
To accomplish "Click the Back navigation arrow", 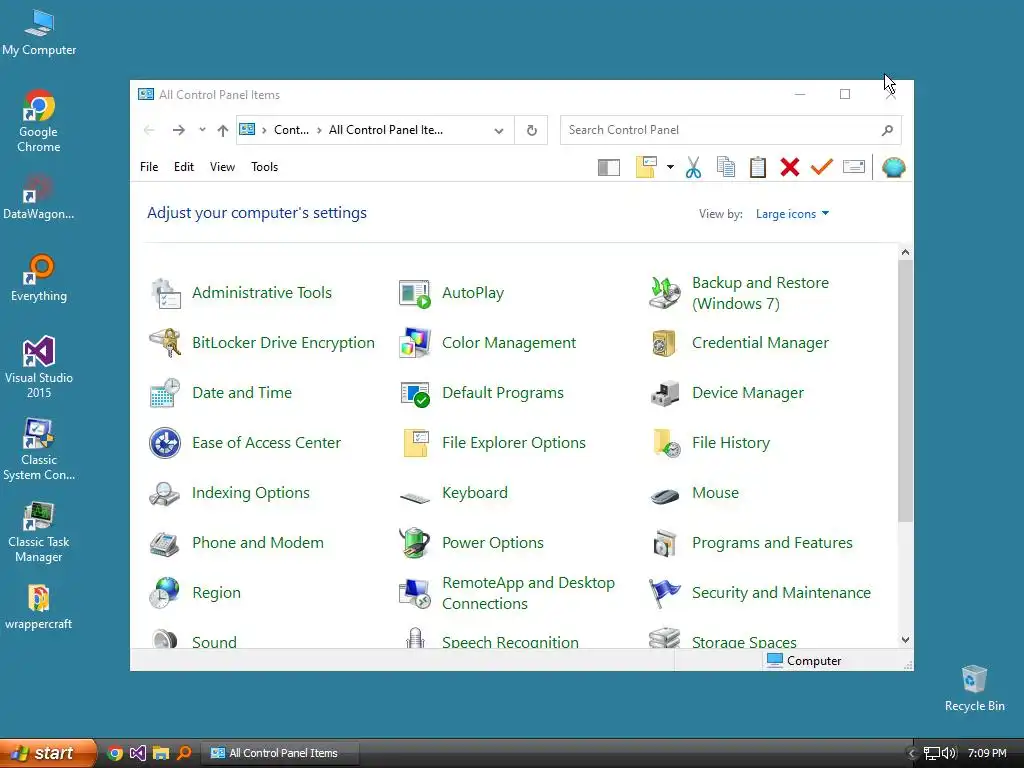I will pos(149,131).
